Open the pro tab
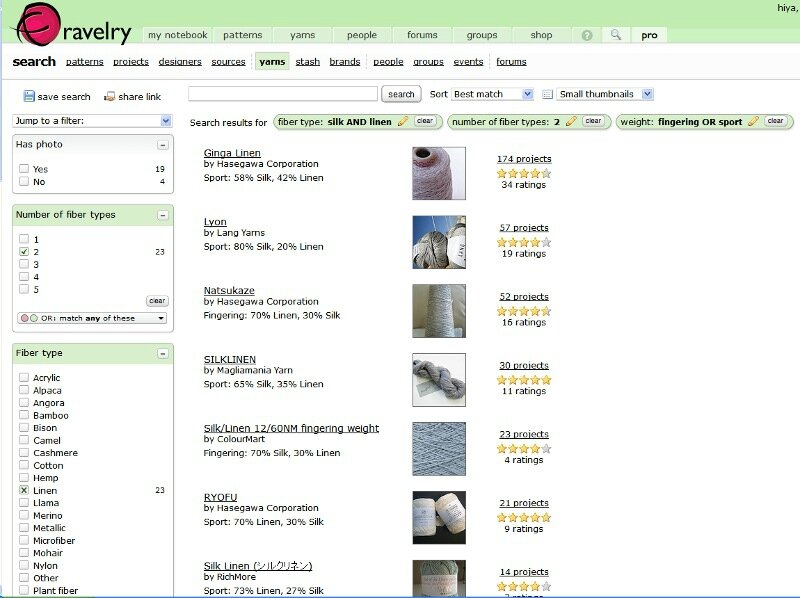800x598 pixels. [x=649, y=35]
